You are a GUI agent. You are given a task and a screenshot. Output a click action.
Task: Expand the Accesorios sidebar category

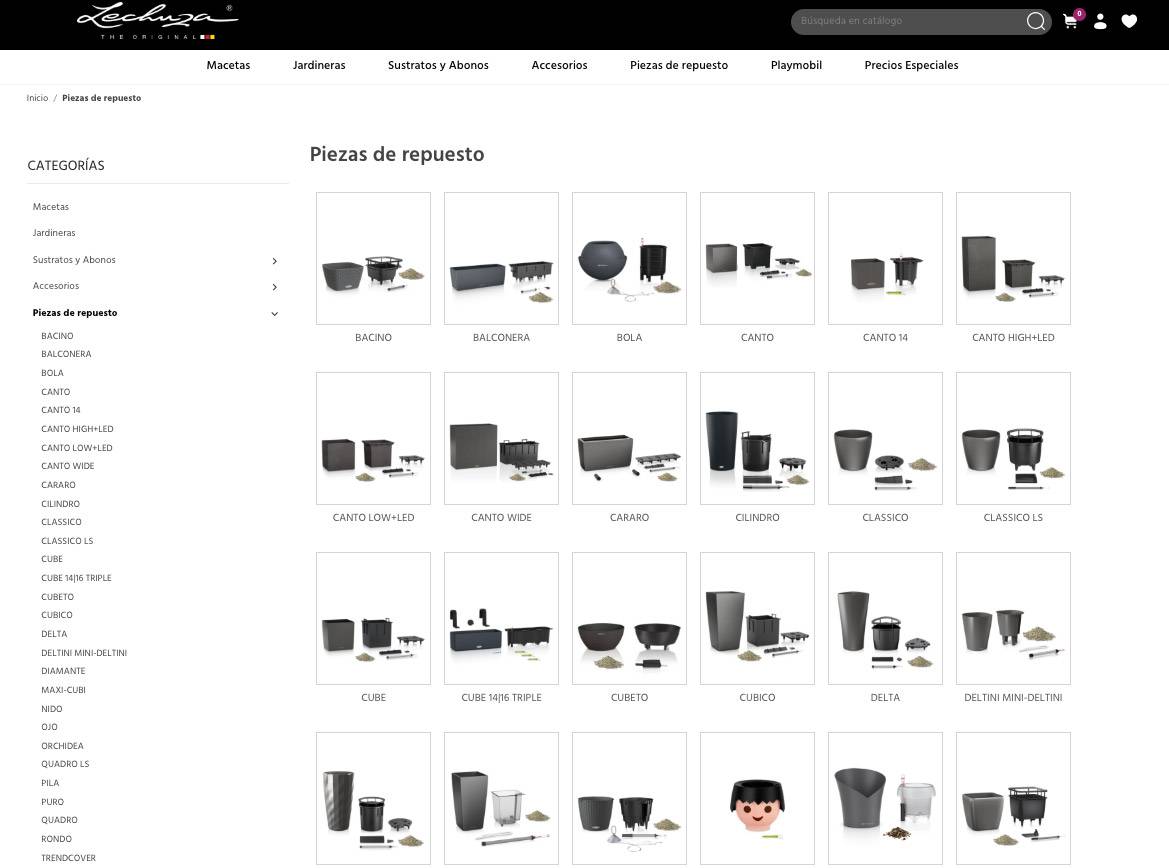tap(275, 287)
